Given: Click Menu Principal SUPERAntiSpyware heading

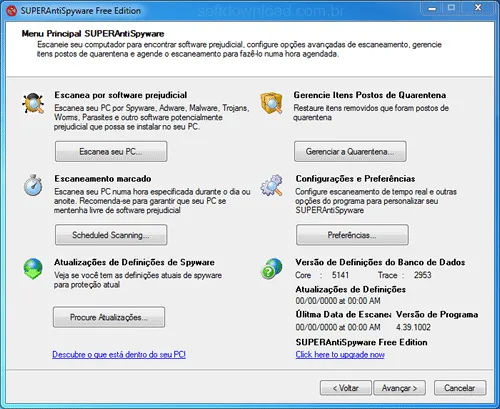Looking at the screenshot, I should pyautogui.click(x=93, y=34).
